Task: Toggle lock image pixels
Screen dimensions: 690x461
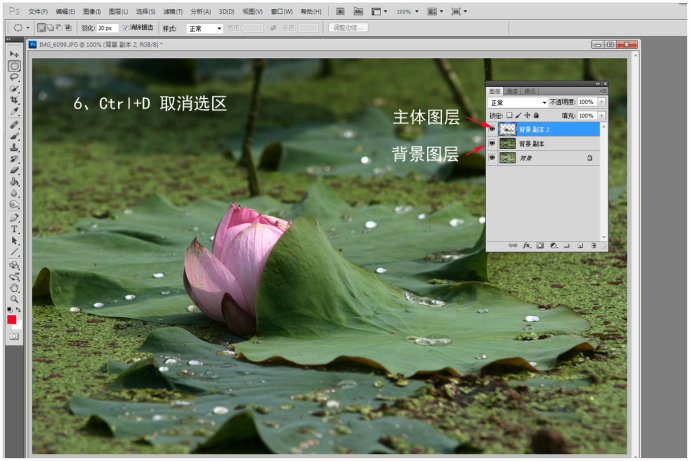Action: [518, 115]
